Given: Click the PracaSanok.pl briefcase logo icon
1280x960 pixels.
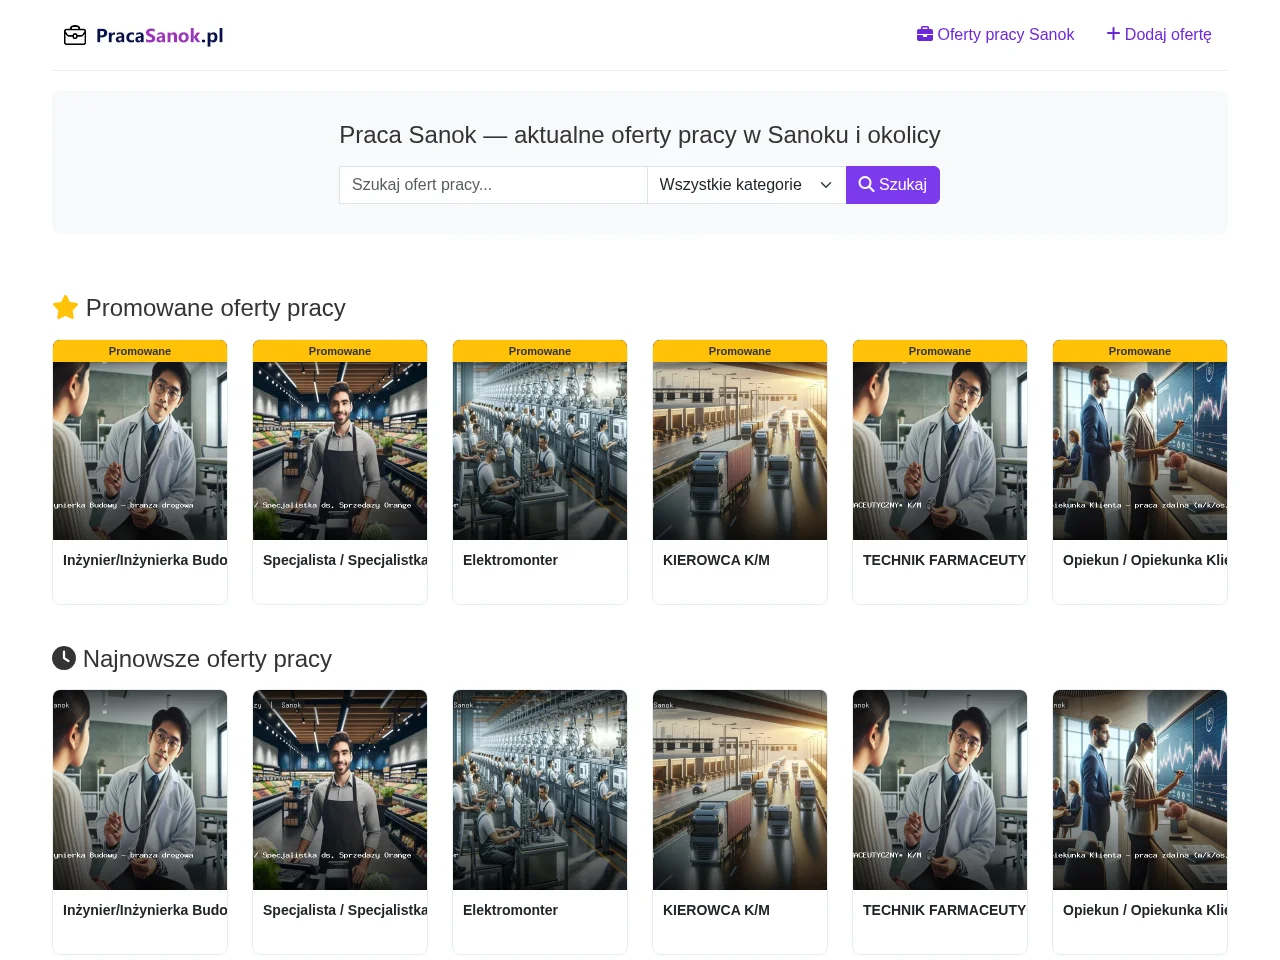Looking at the screenshot, I should (75, 36).
